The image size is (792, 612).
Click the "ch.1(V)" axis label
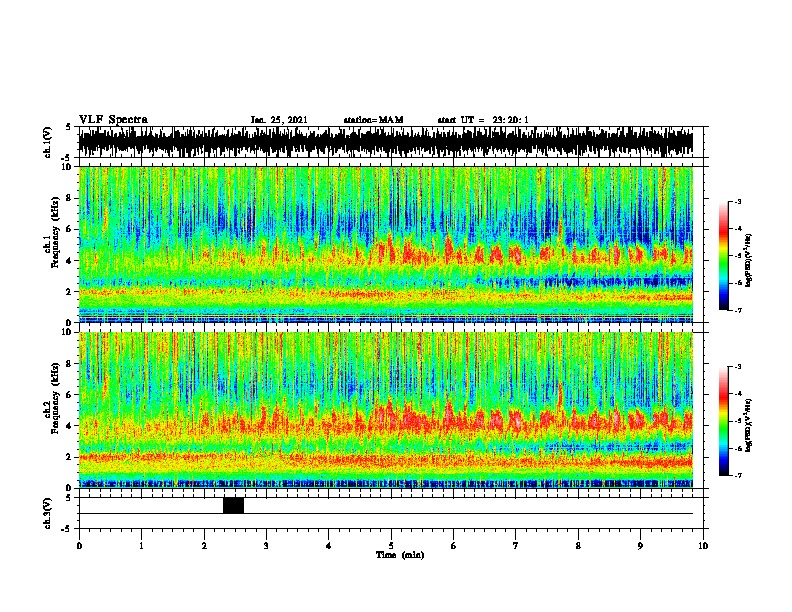point(47,142)
